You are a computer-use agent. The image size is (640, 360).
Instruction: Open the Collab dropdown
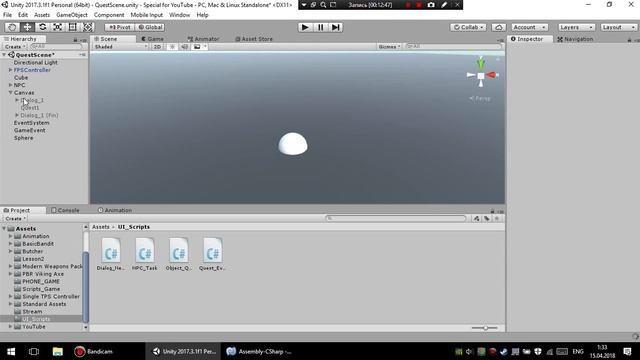click(468, 27)
